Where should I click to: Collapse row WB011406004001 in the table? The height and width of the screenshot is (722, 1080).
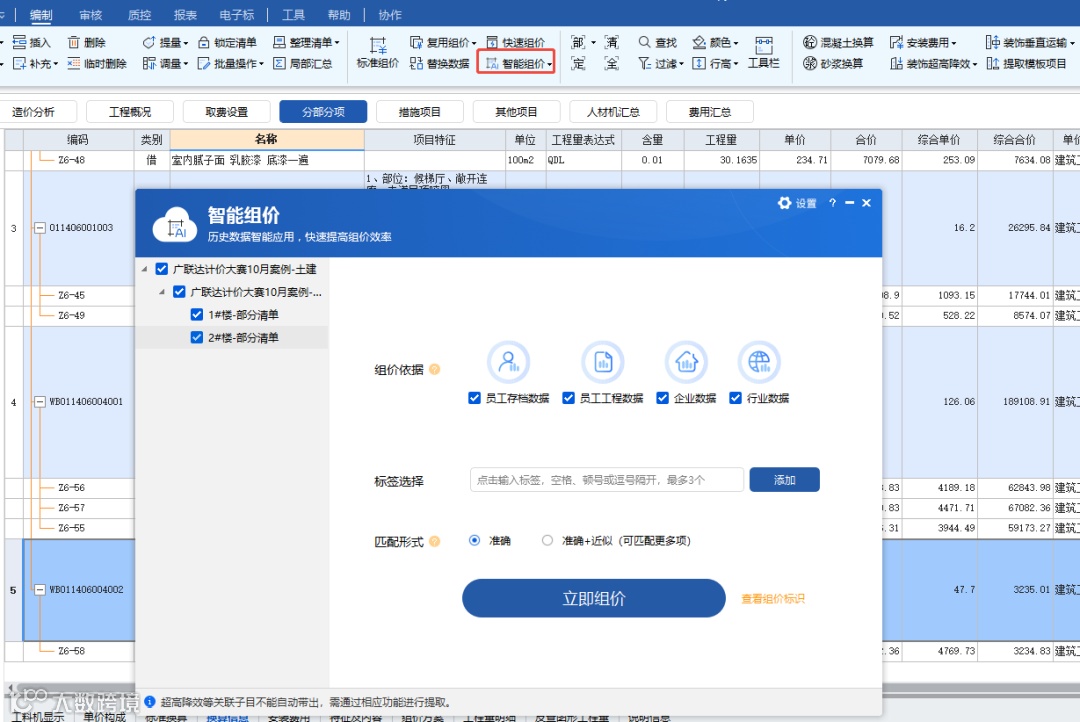click(40, 402)
